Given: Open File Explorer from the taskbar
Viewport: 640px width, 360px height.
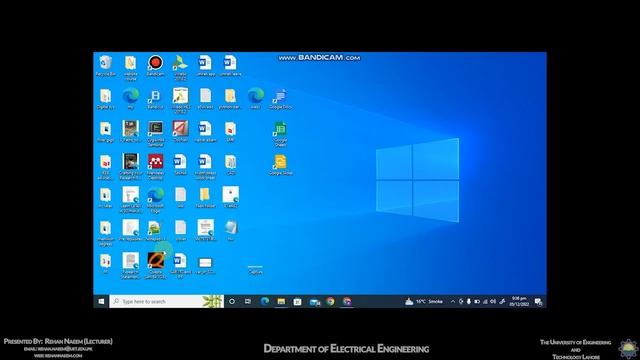Looking at the screenshot, I should click(281, 301).
